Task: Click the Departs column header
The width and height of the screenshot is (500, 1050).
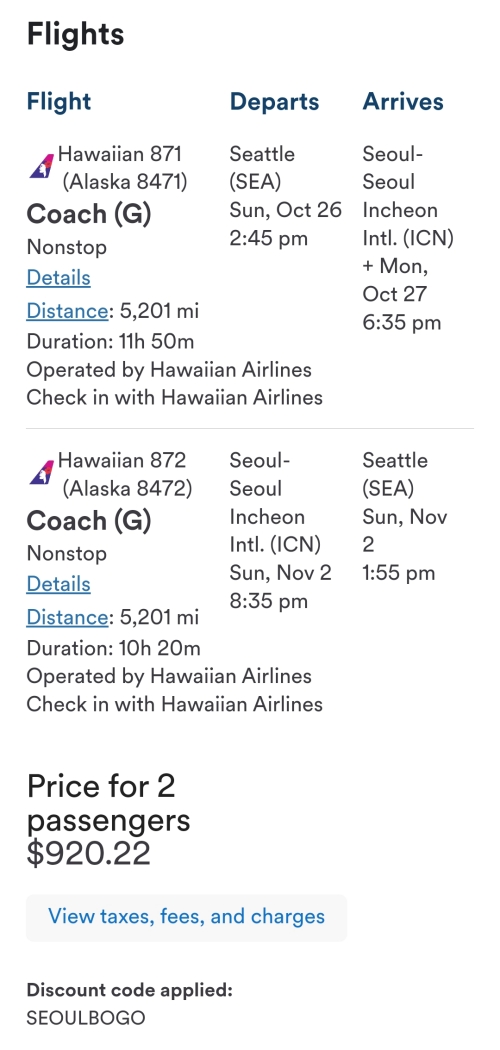Action: click(x=274, y=102)
